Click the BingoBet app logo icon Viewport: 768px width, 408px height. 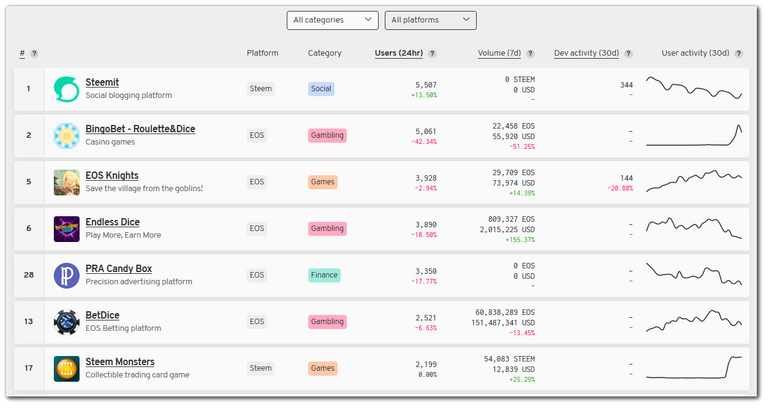(x=66, y=136)
